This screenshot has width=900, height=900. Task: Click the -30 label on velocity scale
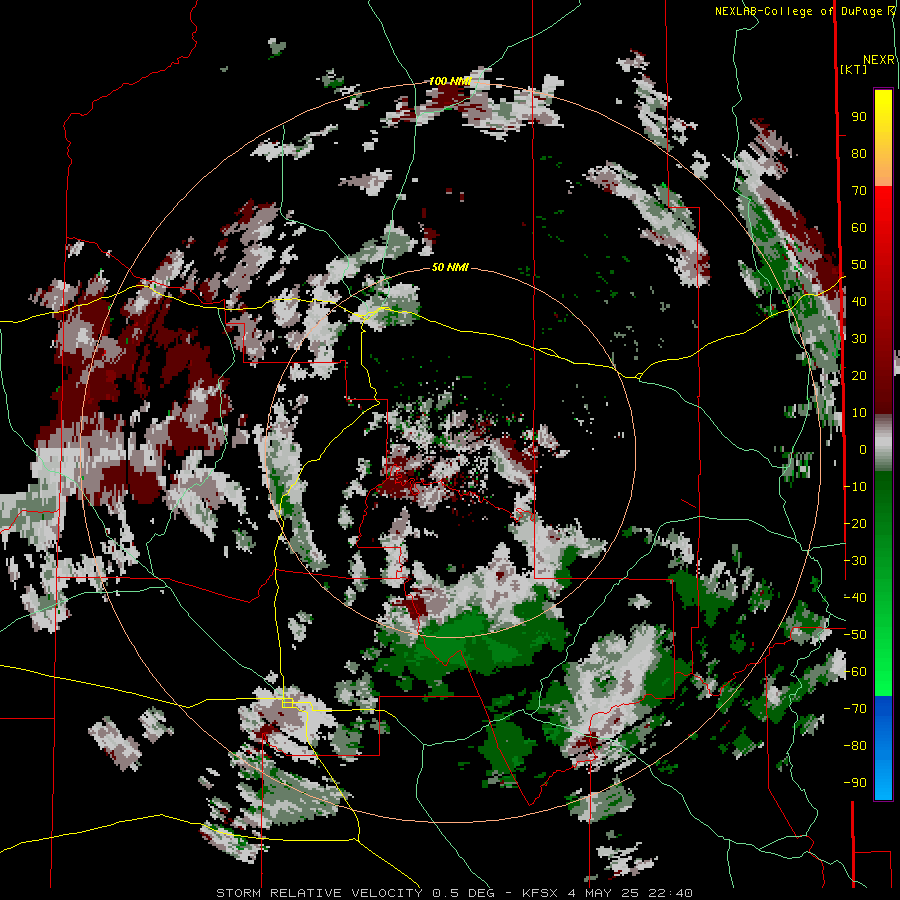tap(856, 561)
